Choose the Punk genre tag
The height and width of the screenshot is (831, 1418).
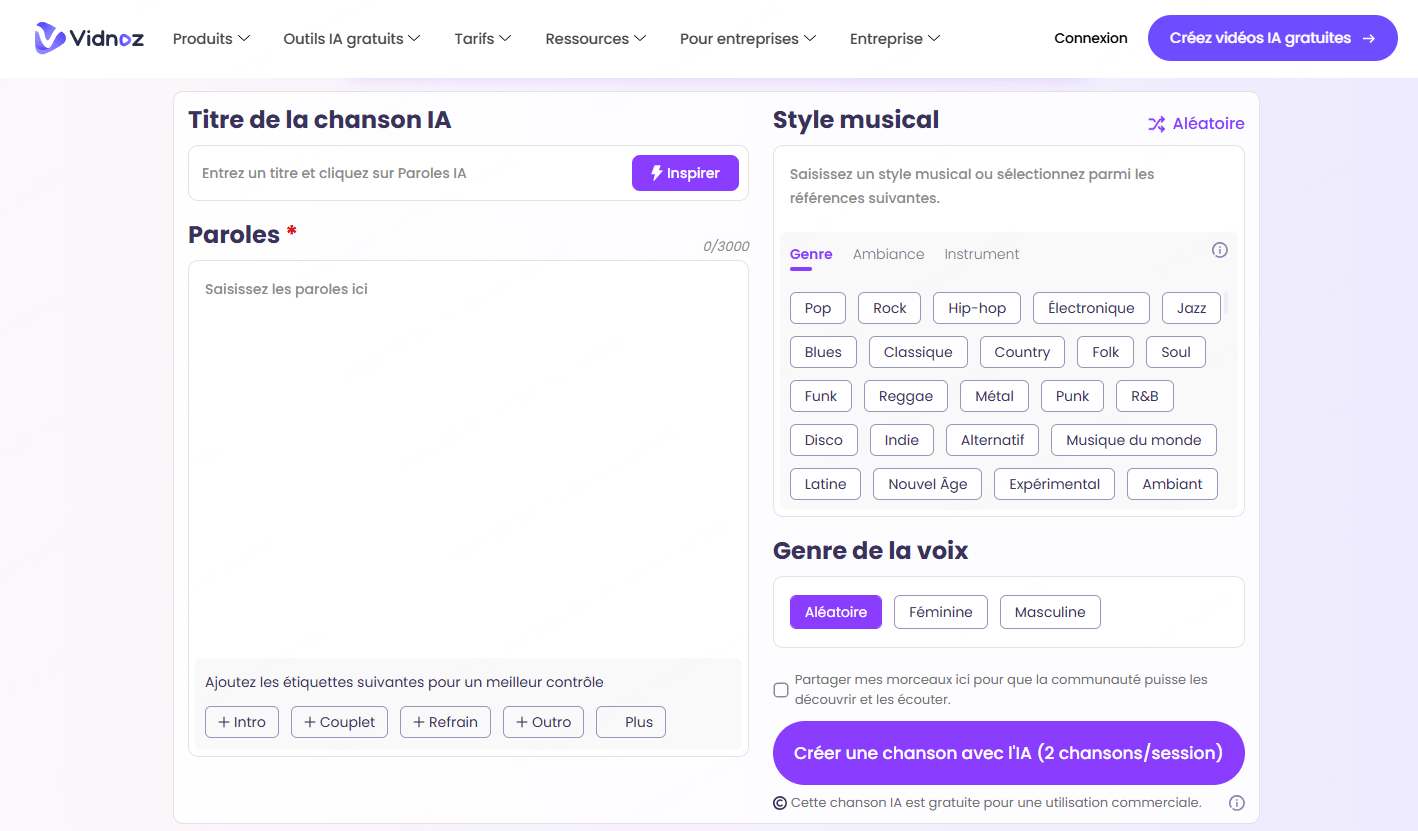click(1072, 396)
